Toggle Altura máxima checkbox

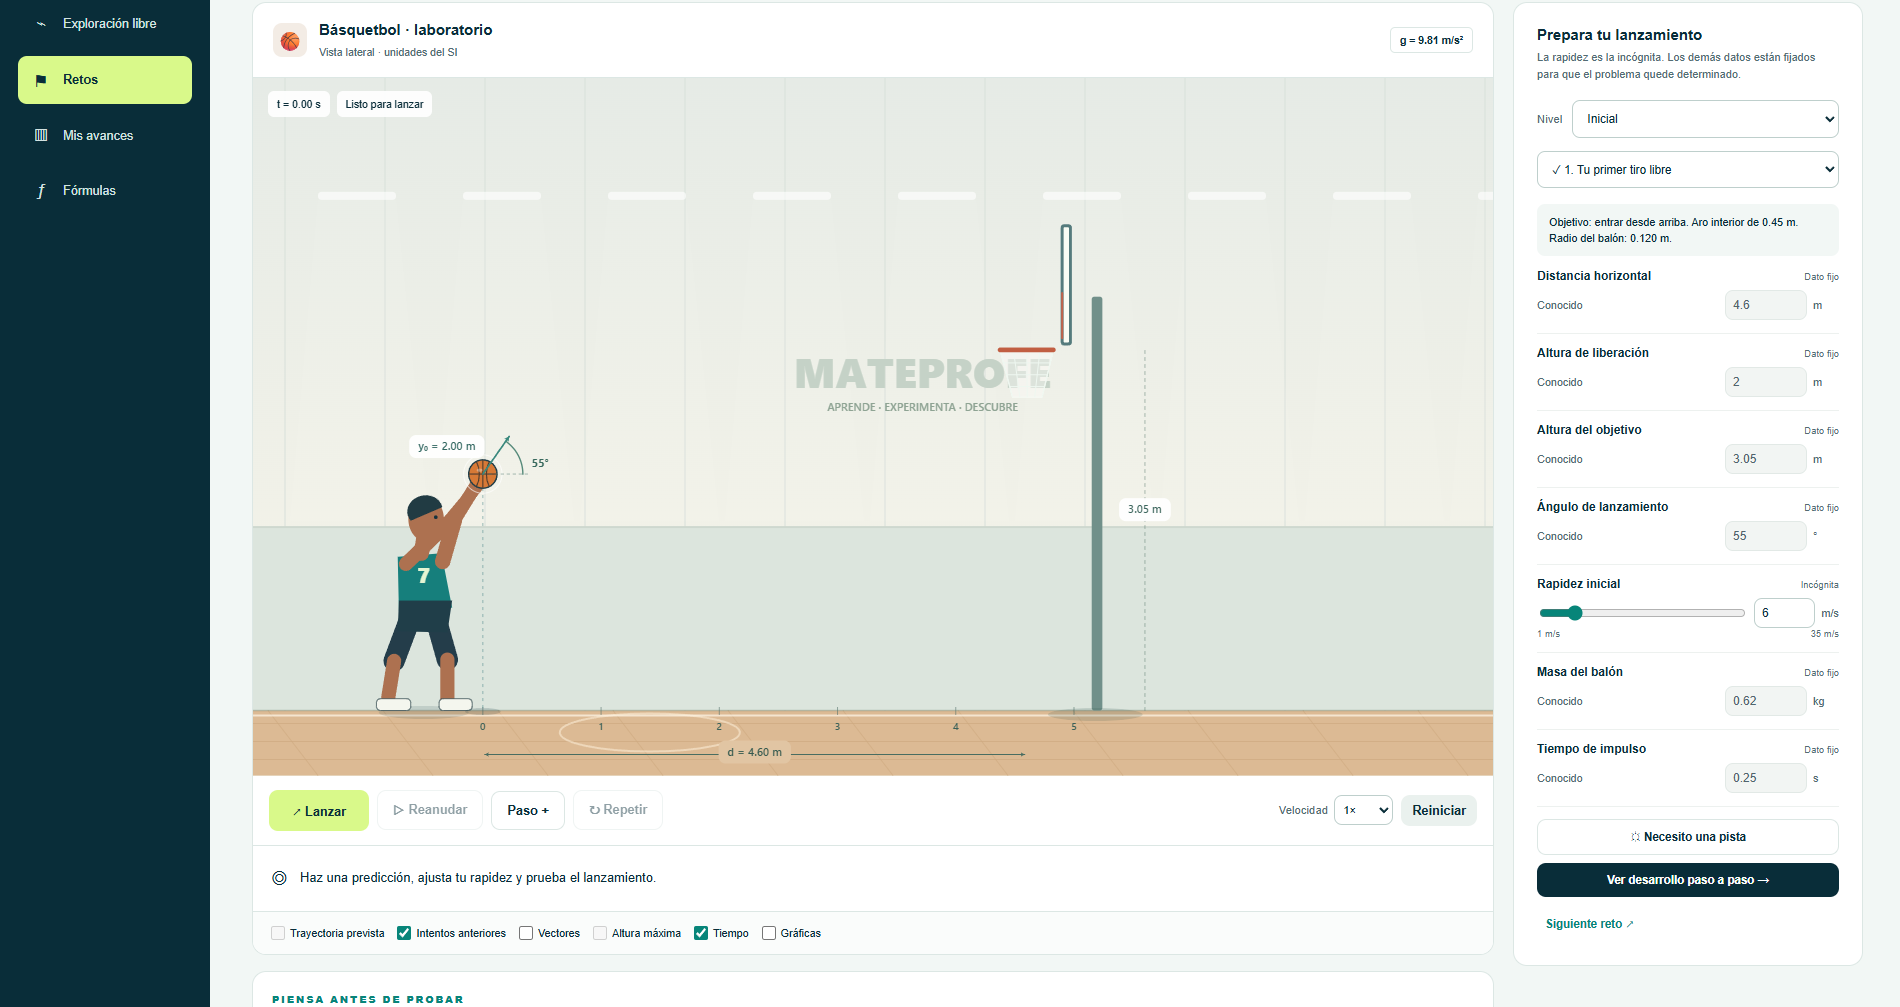click(x=600, y=933)
